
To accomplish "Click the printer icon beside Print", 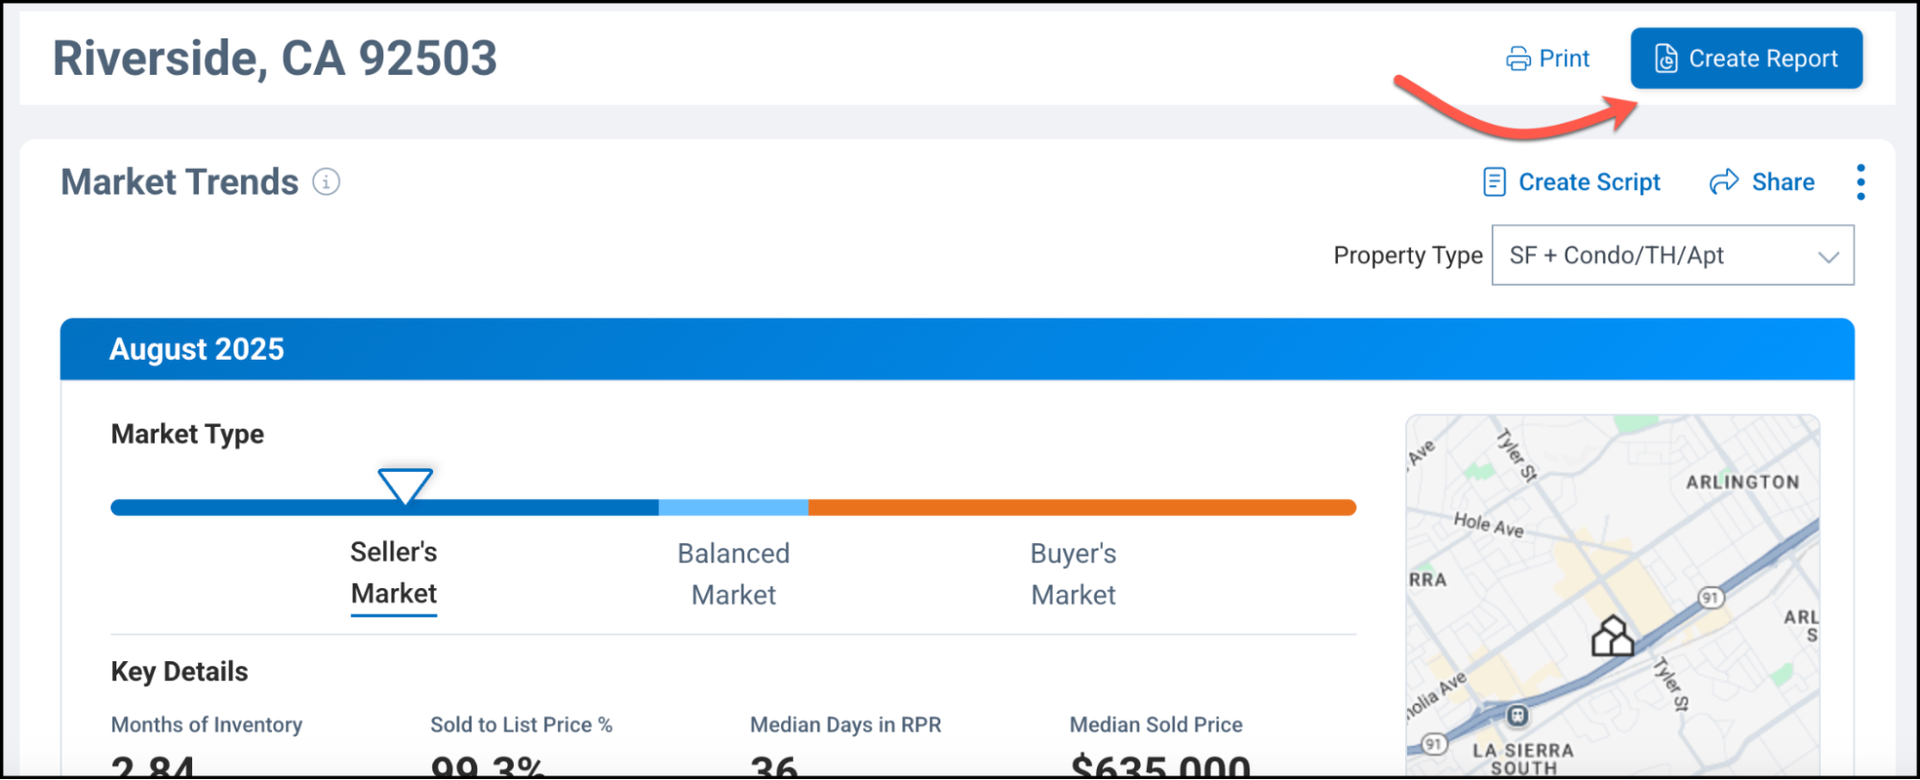I will (x=1517, y=59).
